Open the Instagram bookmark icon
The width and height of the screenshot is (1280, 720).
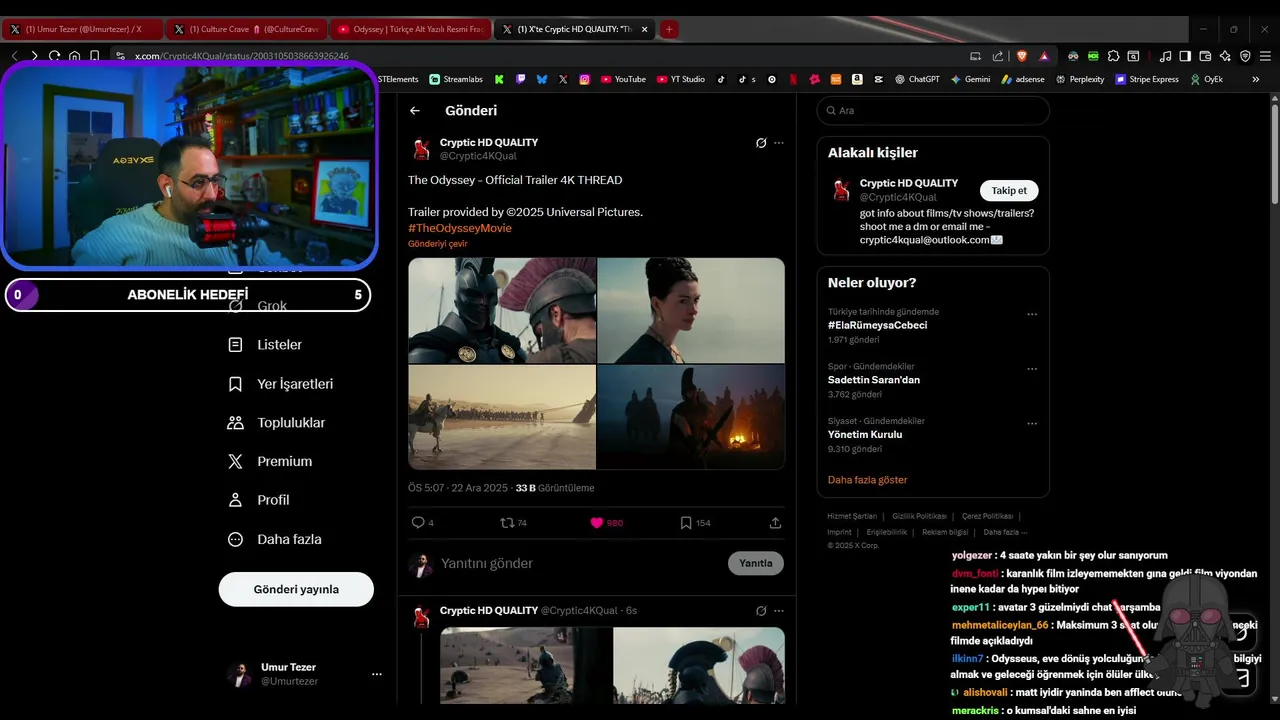click(585, 79)
